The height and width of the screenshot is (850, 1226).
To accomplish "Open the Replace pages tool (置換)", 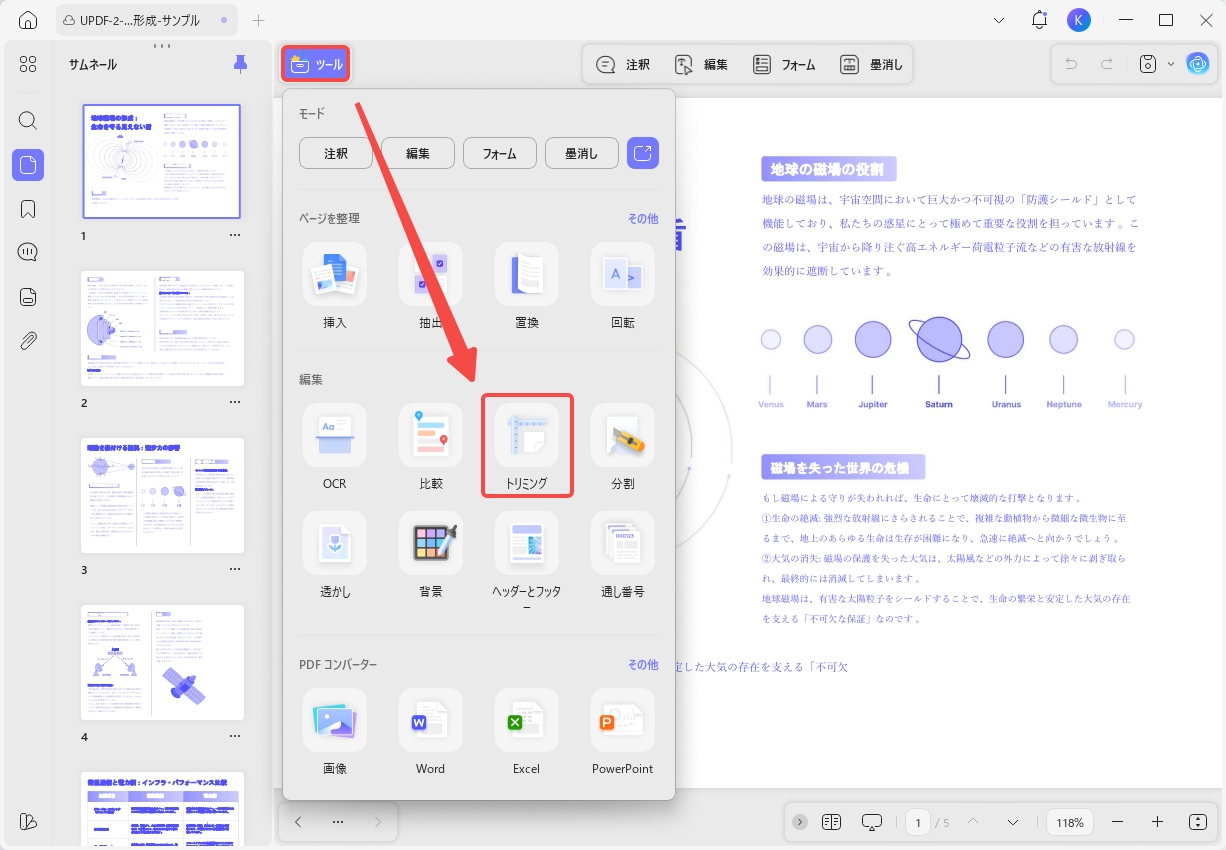I will pyautogui.click(x=526, y=286).
